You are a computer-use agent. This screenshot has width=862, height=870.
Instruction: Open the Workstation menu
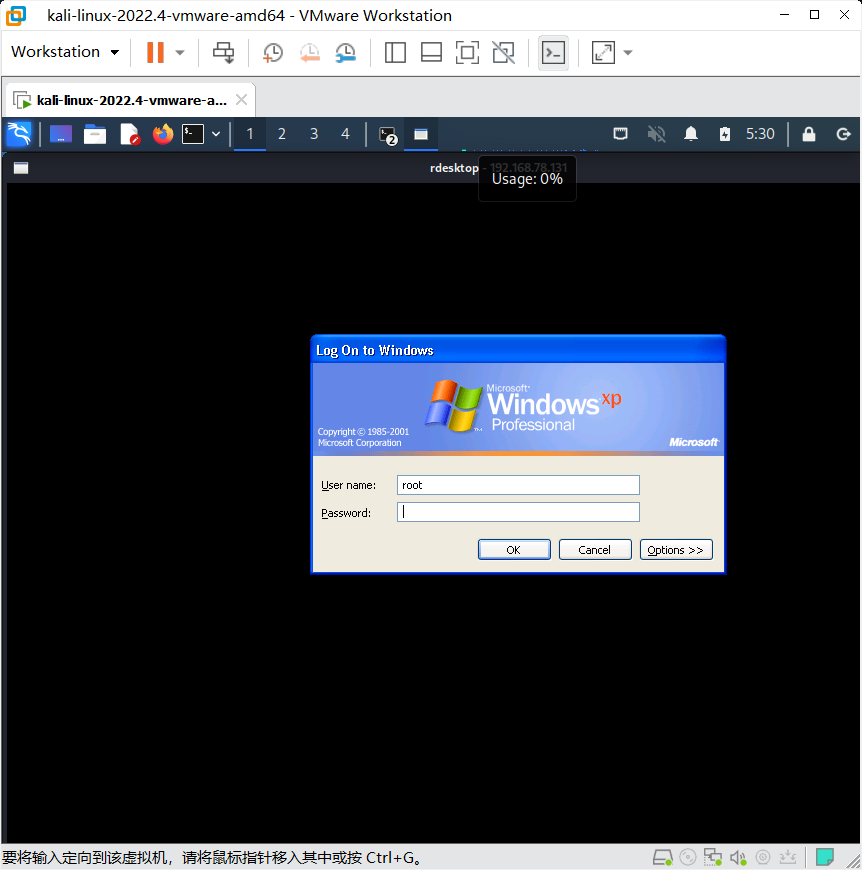(65, 52)
